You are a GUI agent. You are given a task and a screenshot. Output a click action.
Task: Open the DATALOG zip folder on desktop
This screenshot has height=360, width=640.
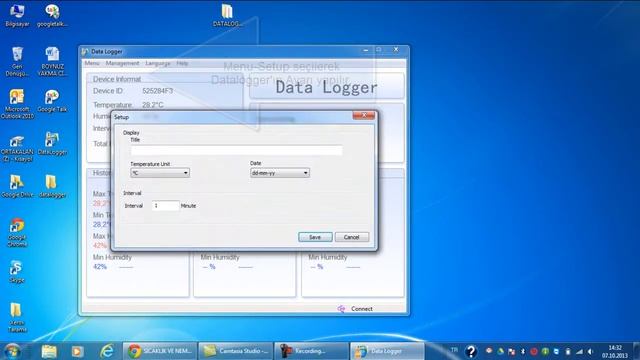pos(227,15)
